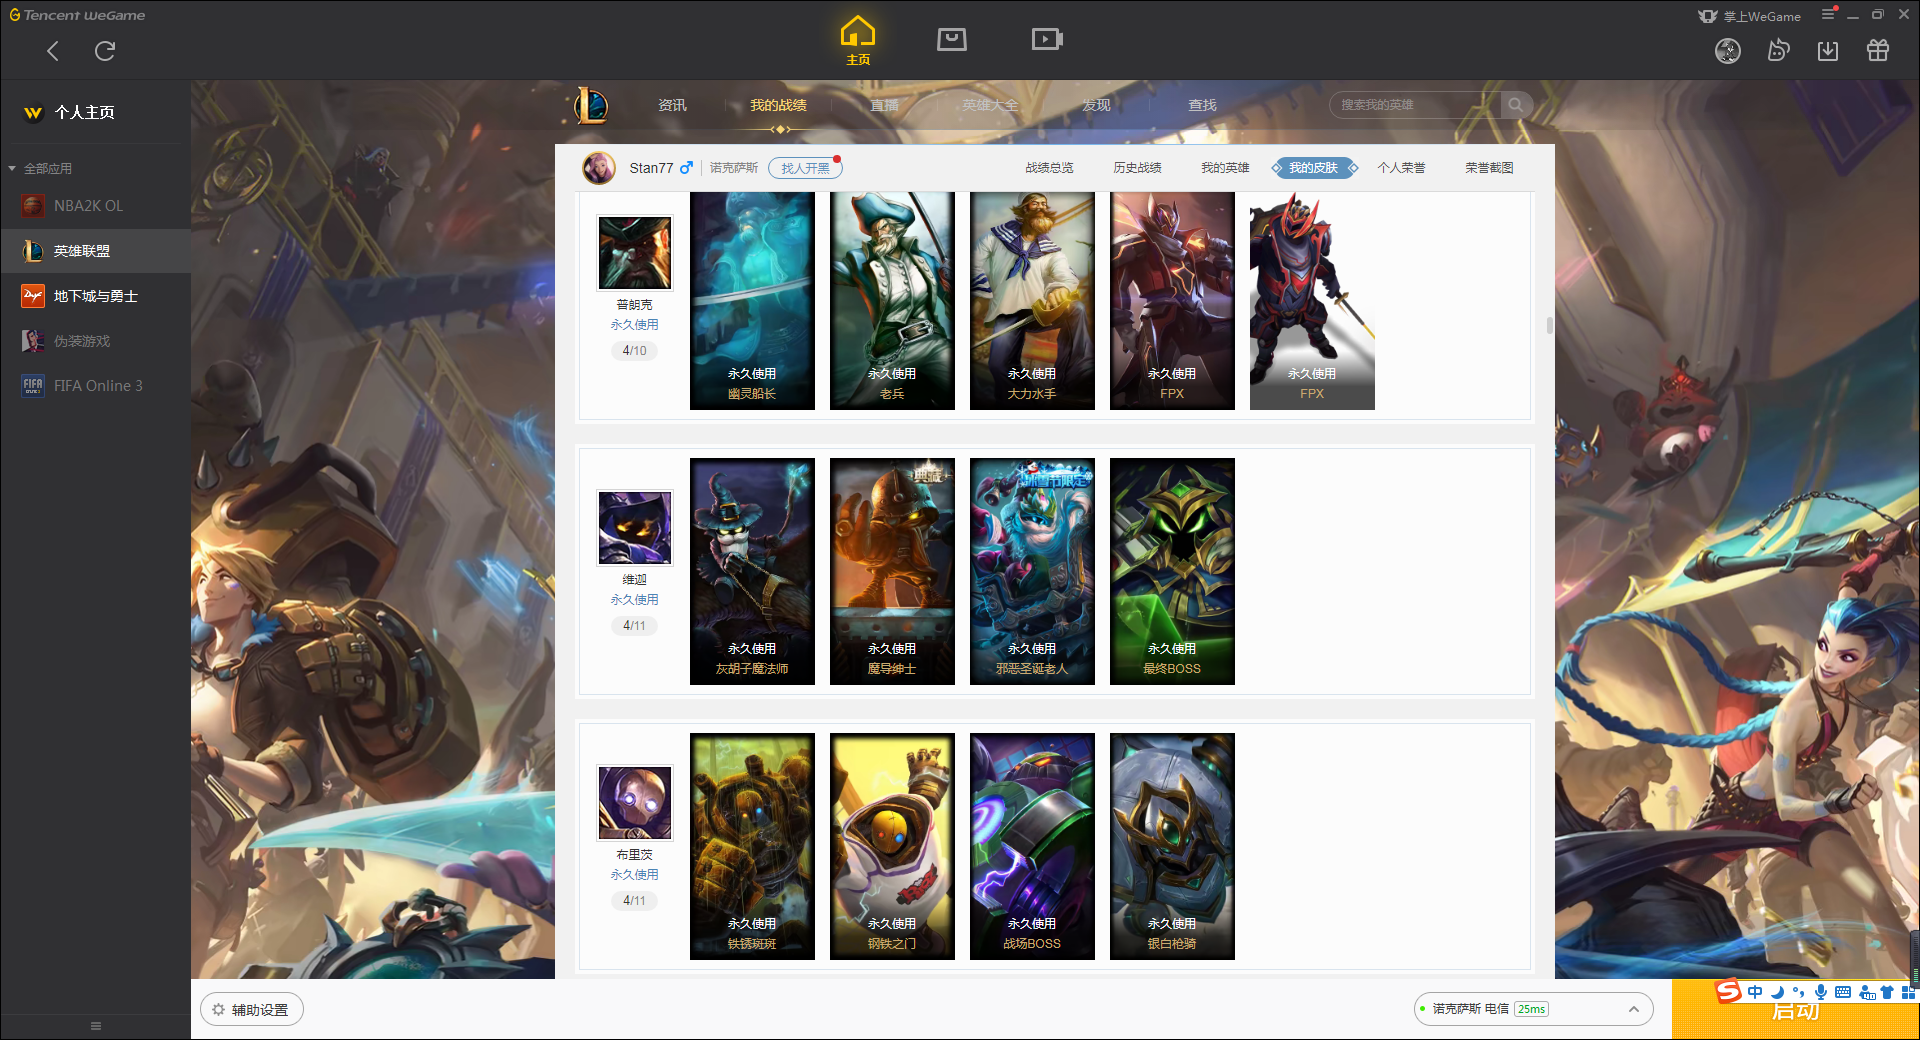1920x1040 pixels.
Task: Open the 发现 tab
Action: 1096,105
